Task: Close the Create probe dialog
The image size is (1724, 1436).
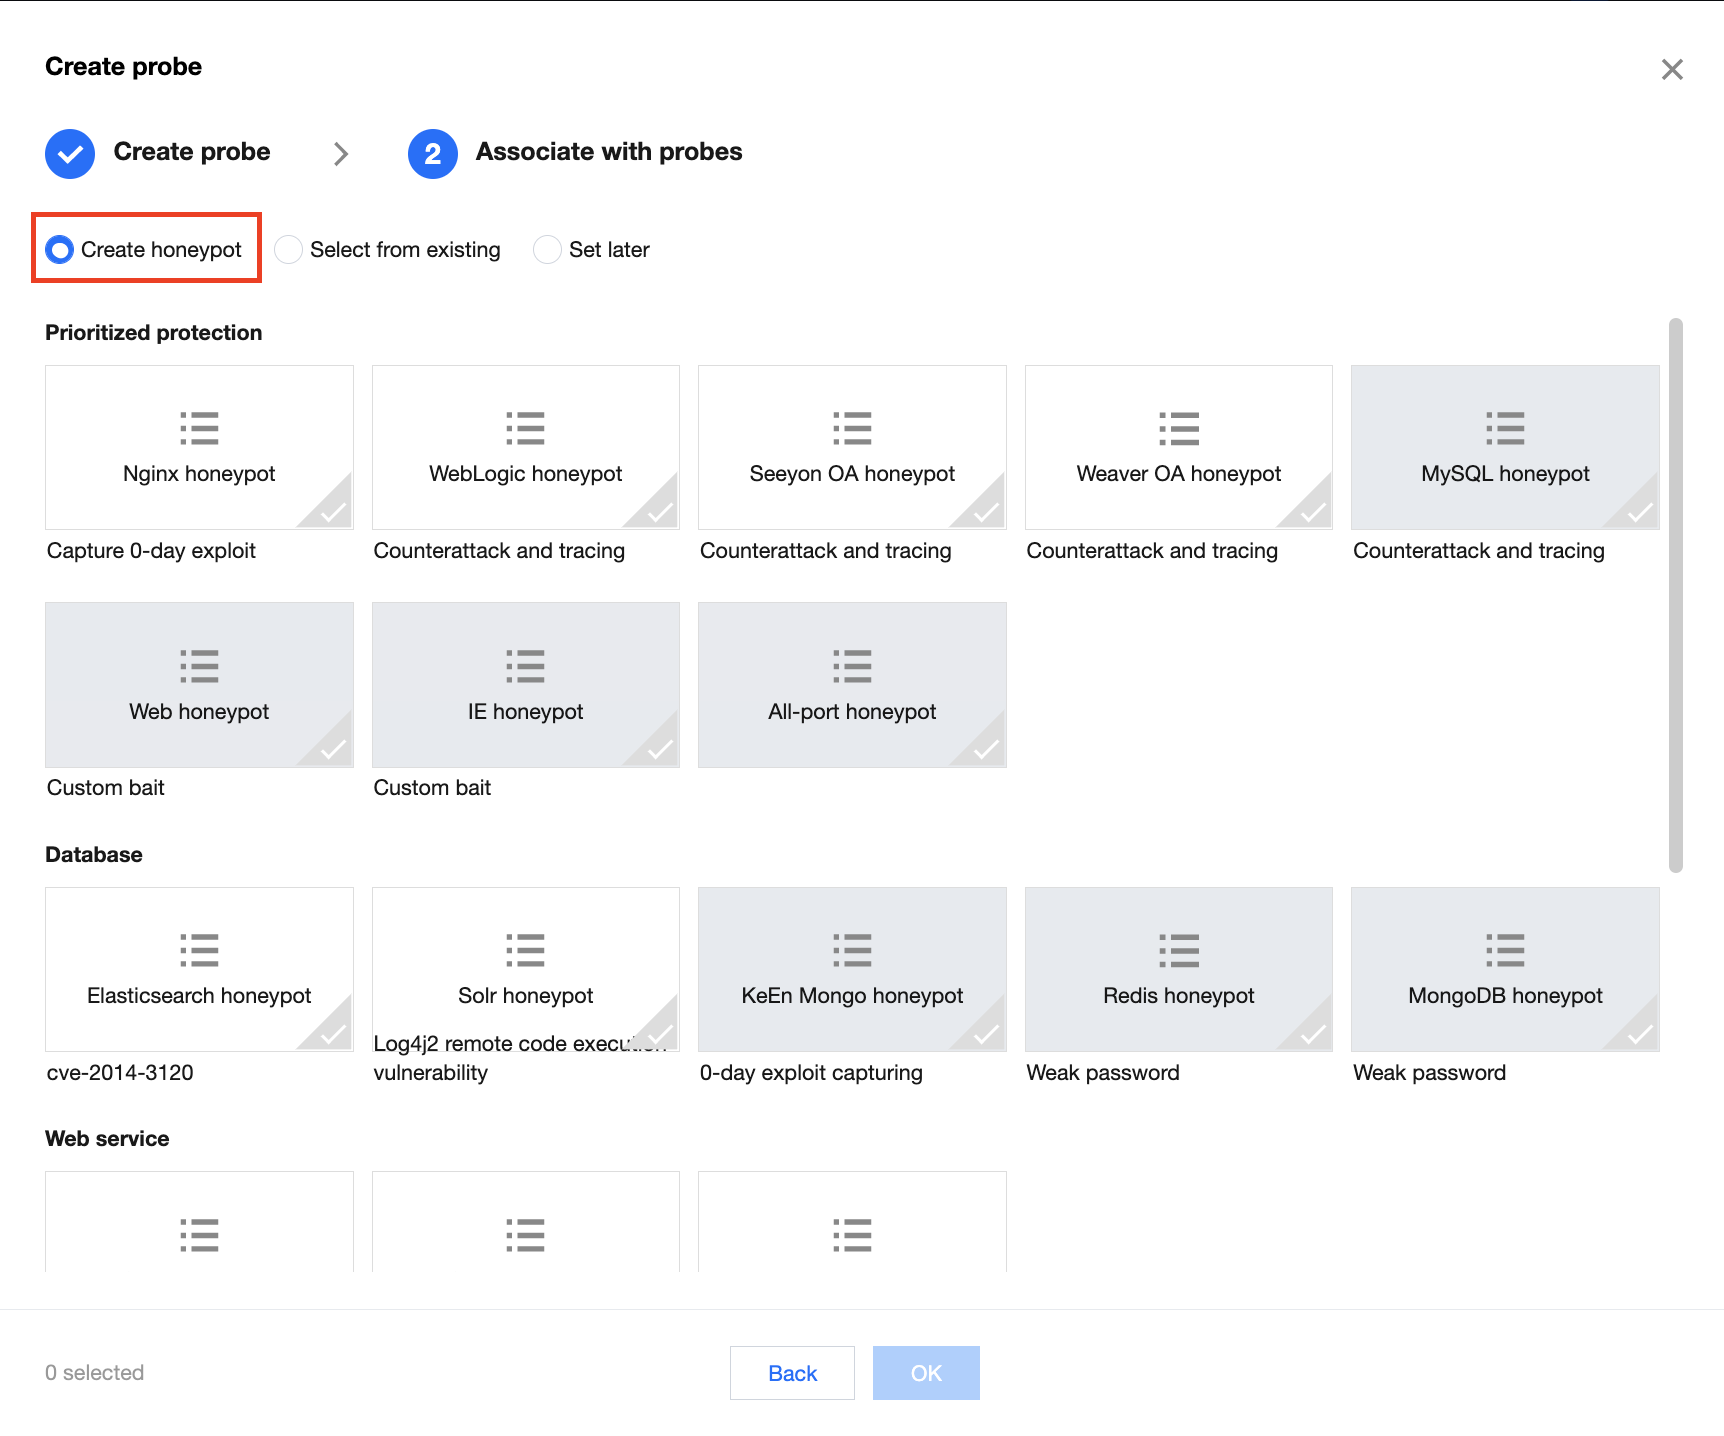Action: pyautogui.click(x=1671, y=69)
